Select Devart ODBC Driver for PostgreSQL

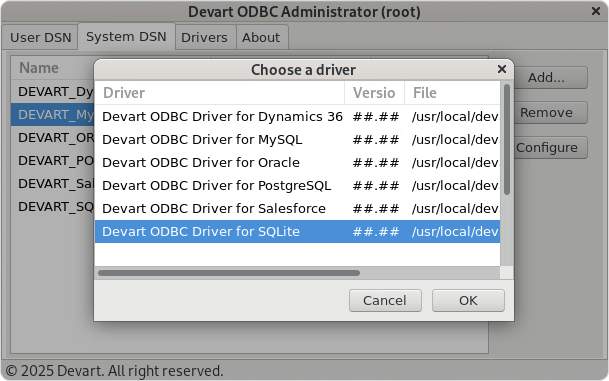298,185
